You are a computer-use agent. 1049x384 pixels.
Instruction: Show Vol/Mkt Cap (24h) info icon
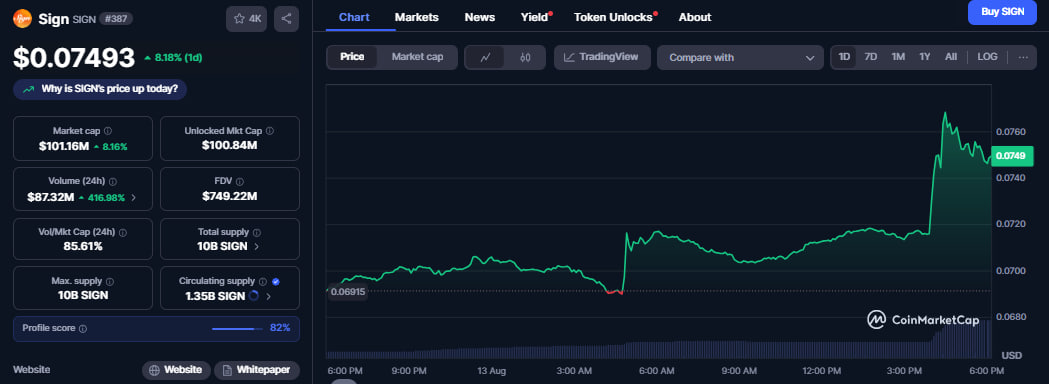[122, 232]
